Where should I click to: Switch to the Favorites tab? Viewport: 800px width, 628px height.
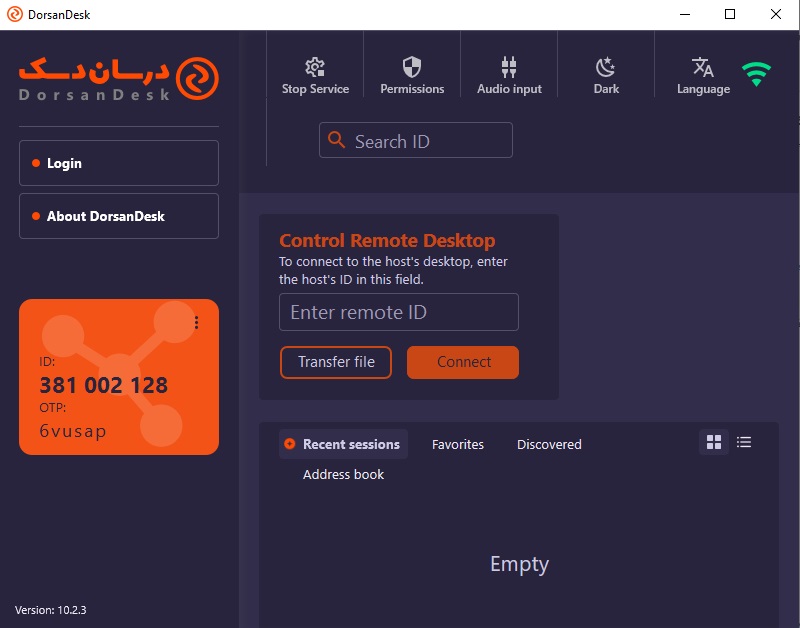click(x=458, y=444)
